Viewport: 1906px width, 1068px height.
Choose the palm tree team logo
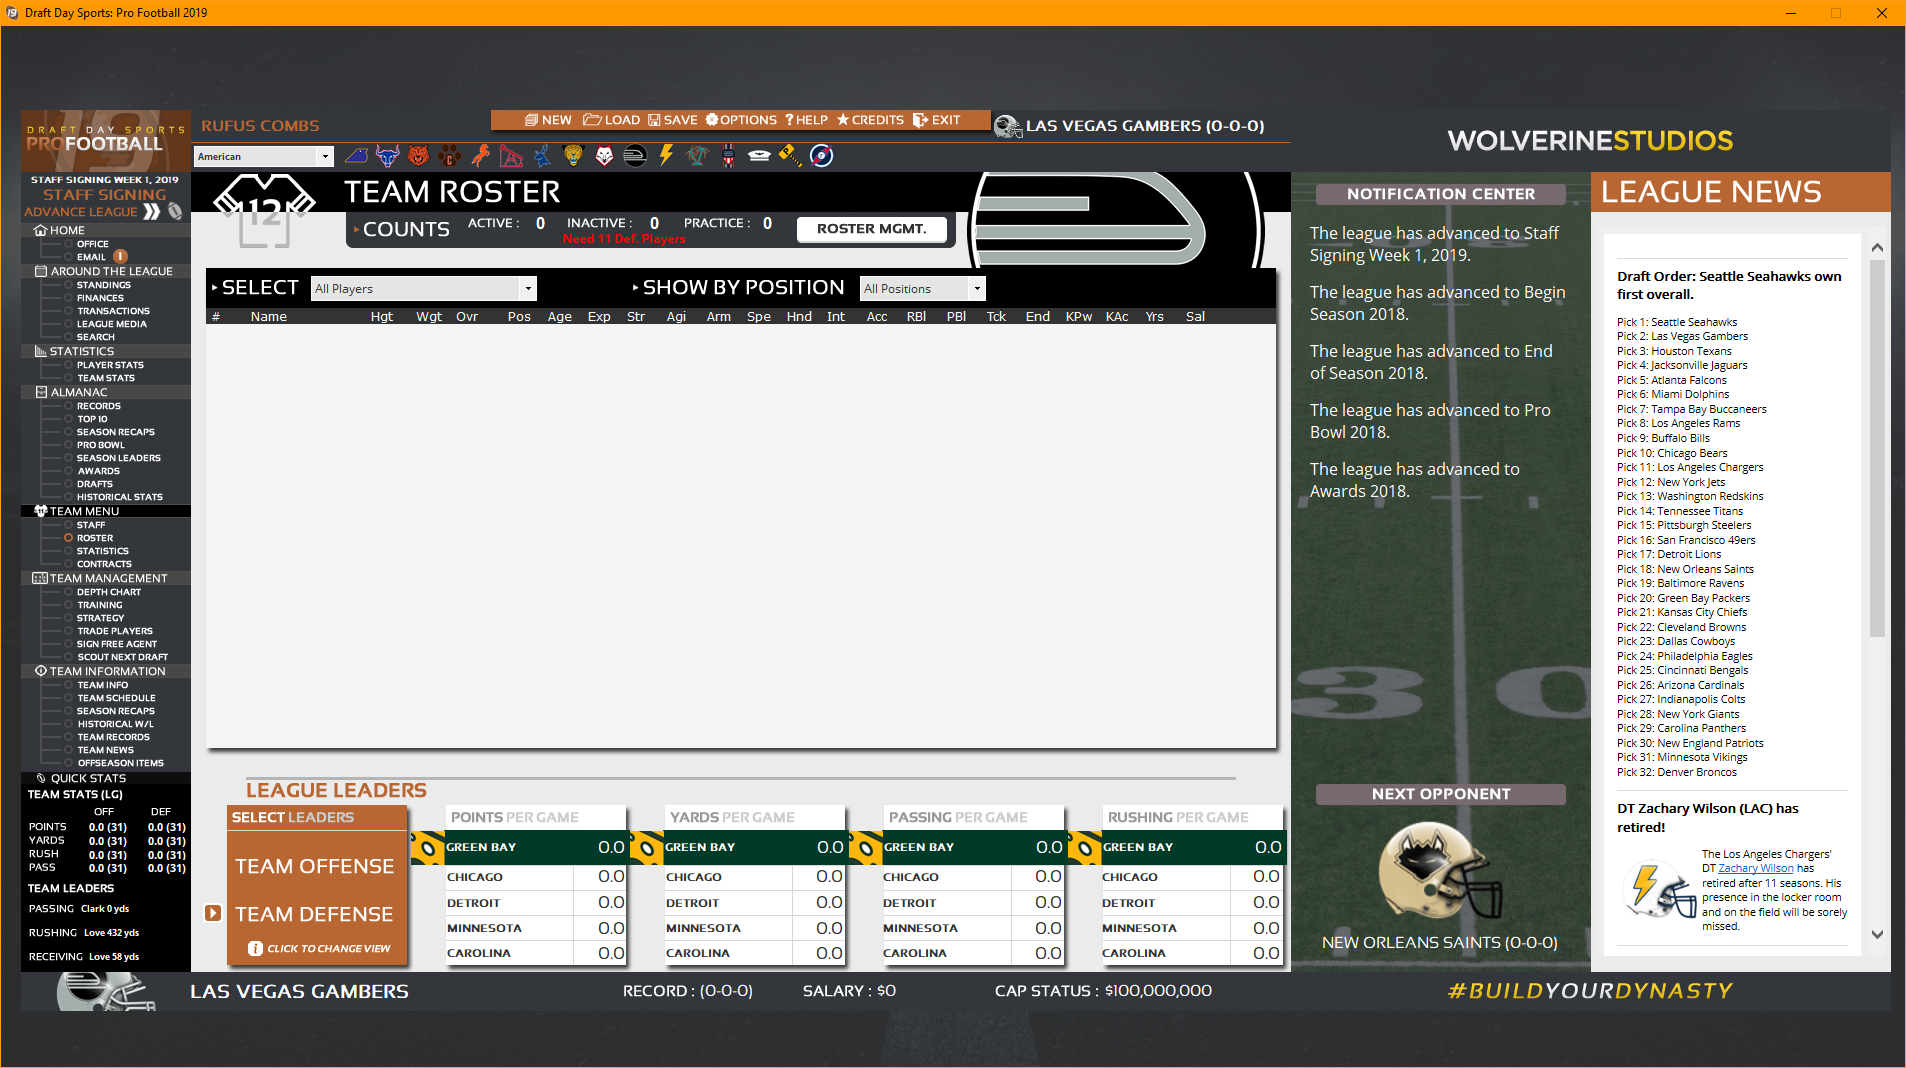697,156
